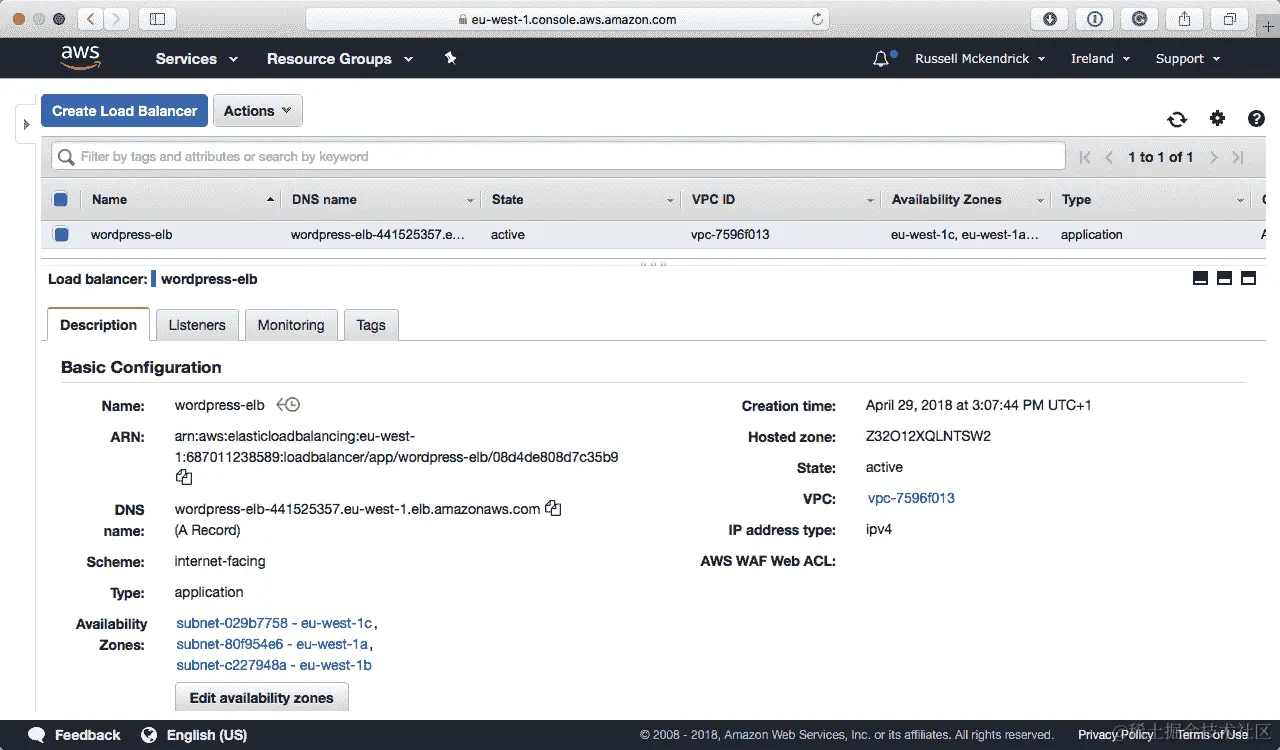Sort by the Name column
1280x750 pixels.
[180, 200]
